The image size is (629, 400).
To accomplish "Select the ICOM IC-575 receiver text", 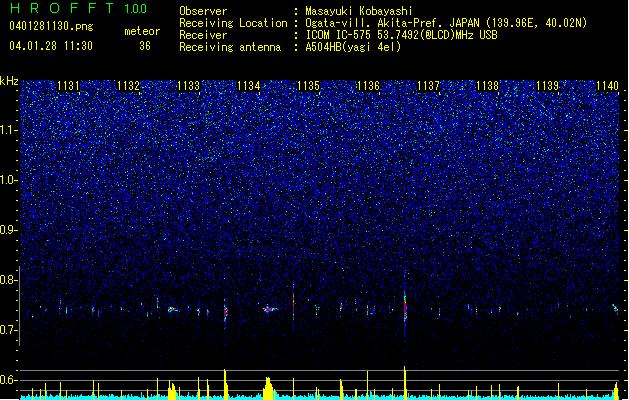I will click(401, 35).
